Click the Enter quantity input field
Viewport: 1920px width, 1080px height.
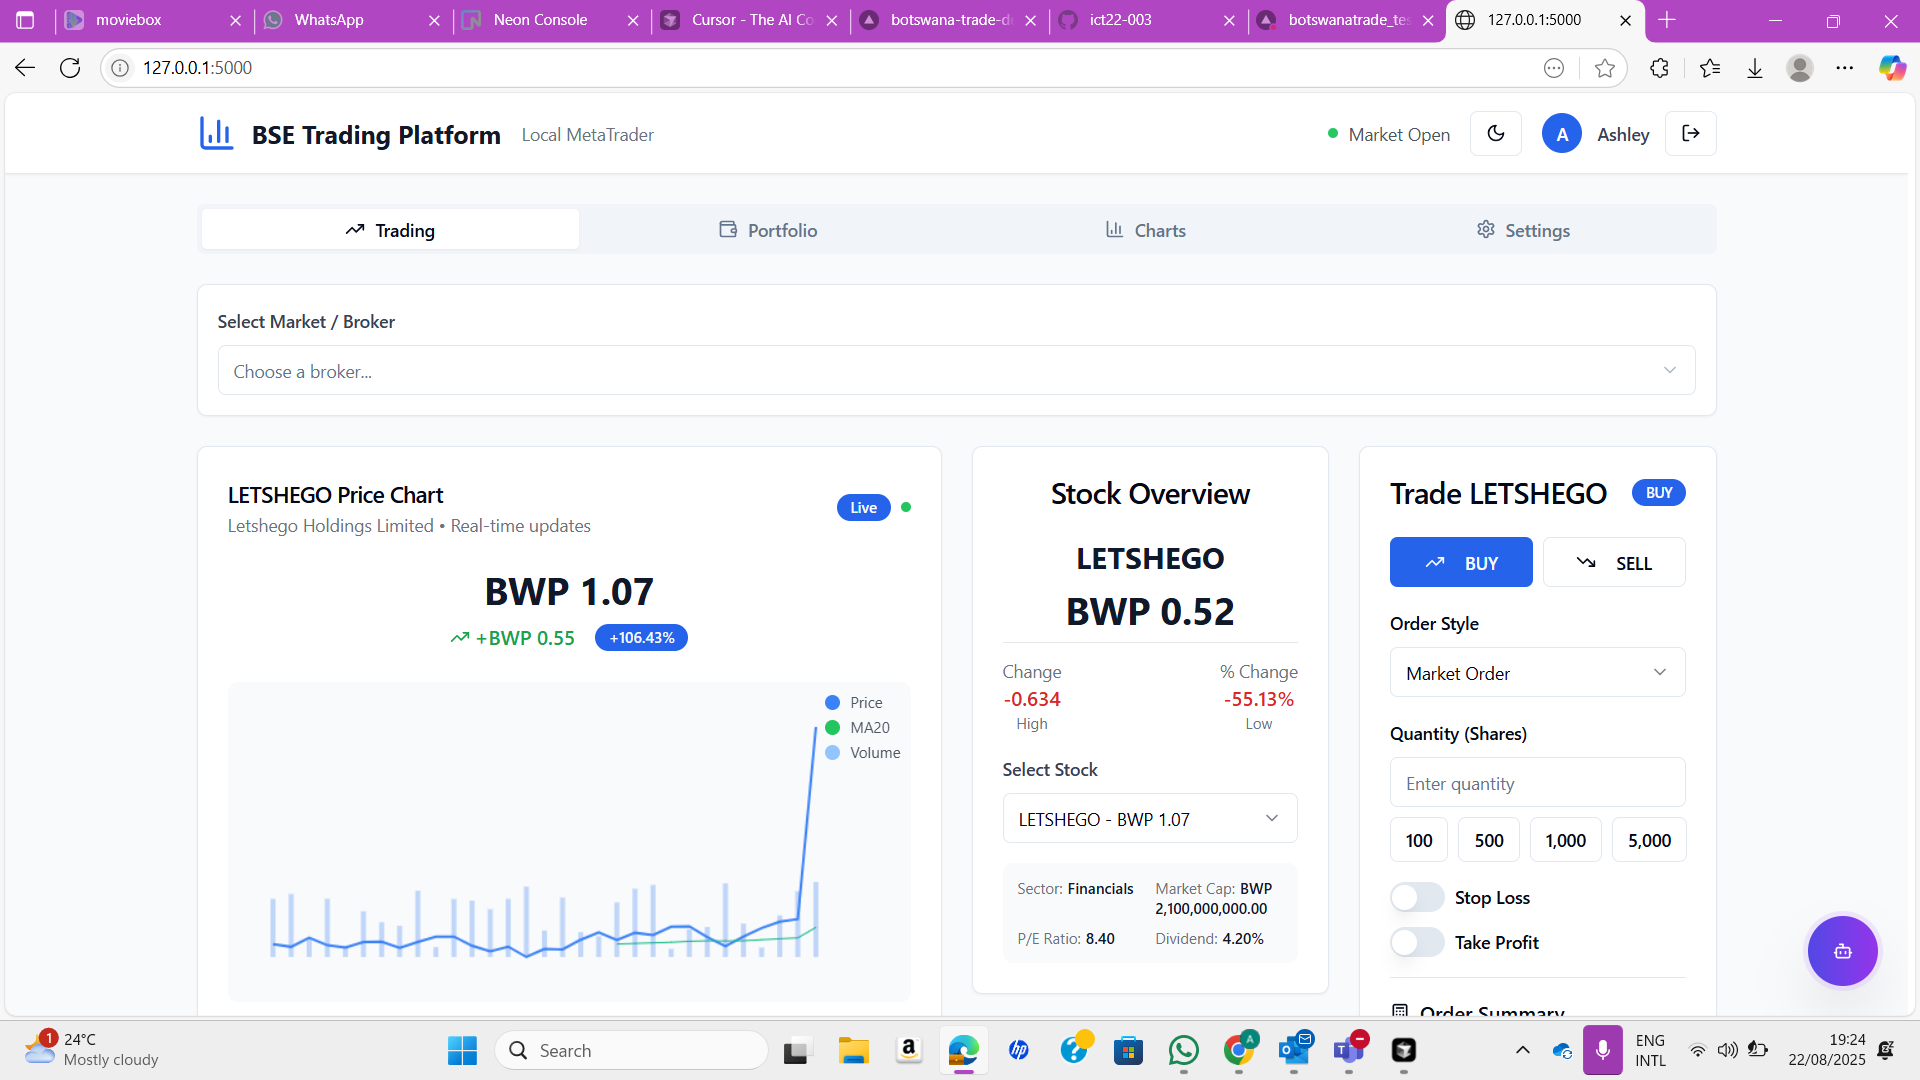[1537, 783]
